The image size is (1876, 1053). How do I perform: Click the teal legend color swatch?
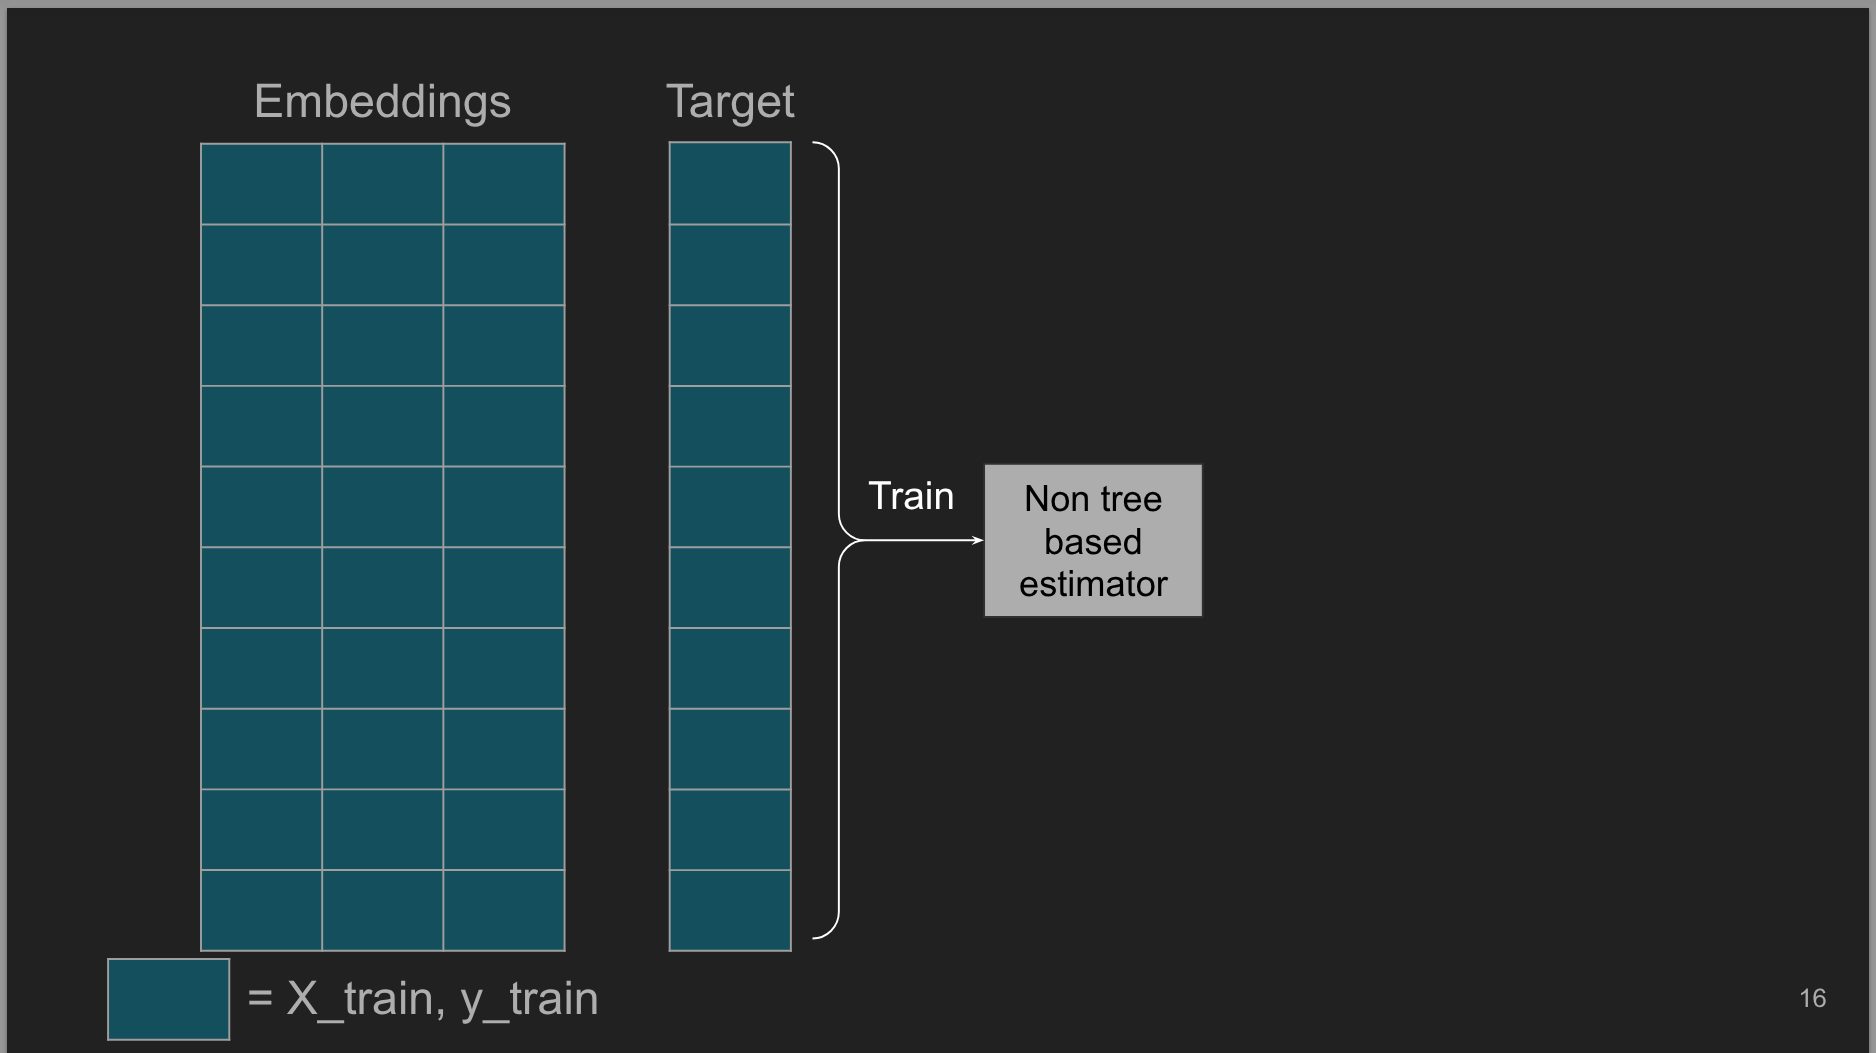pos(168,999)
